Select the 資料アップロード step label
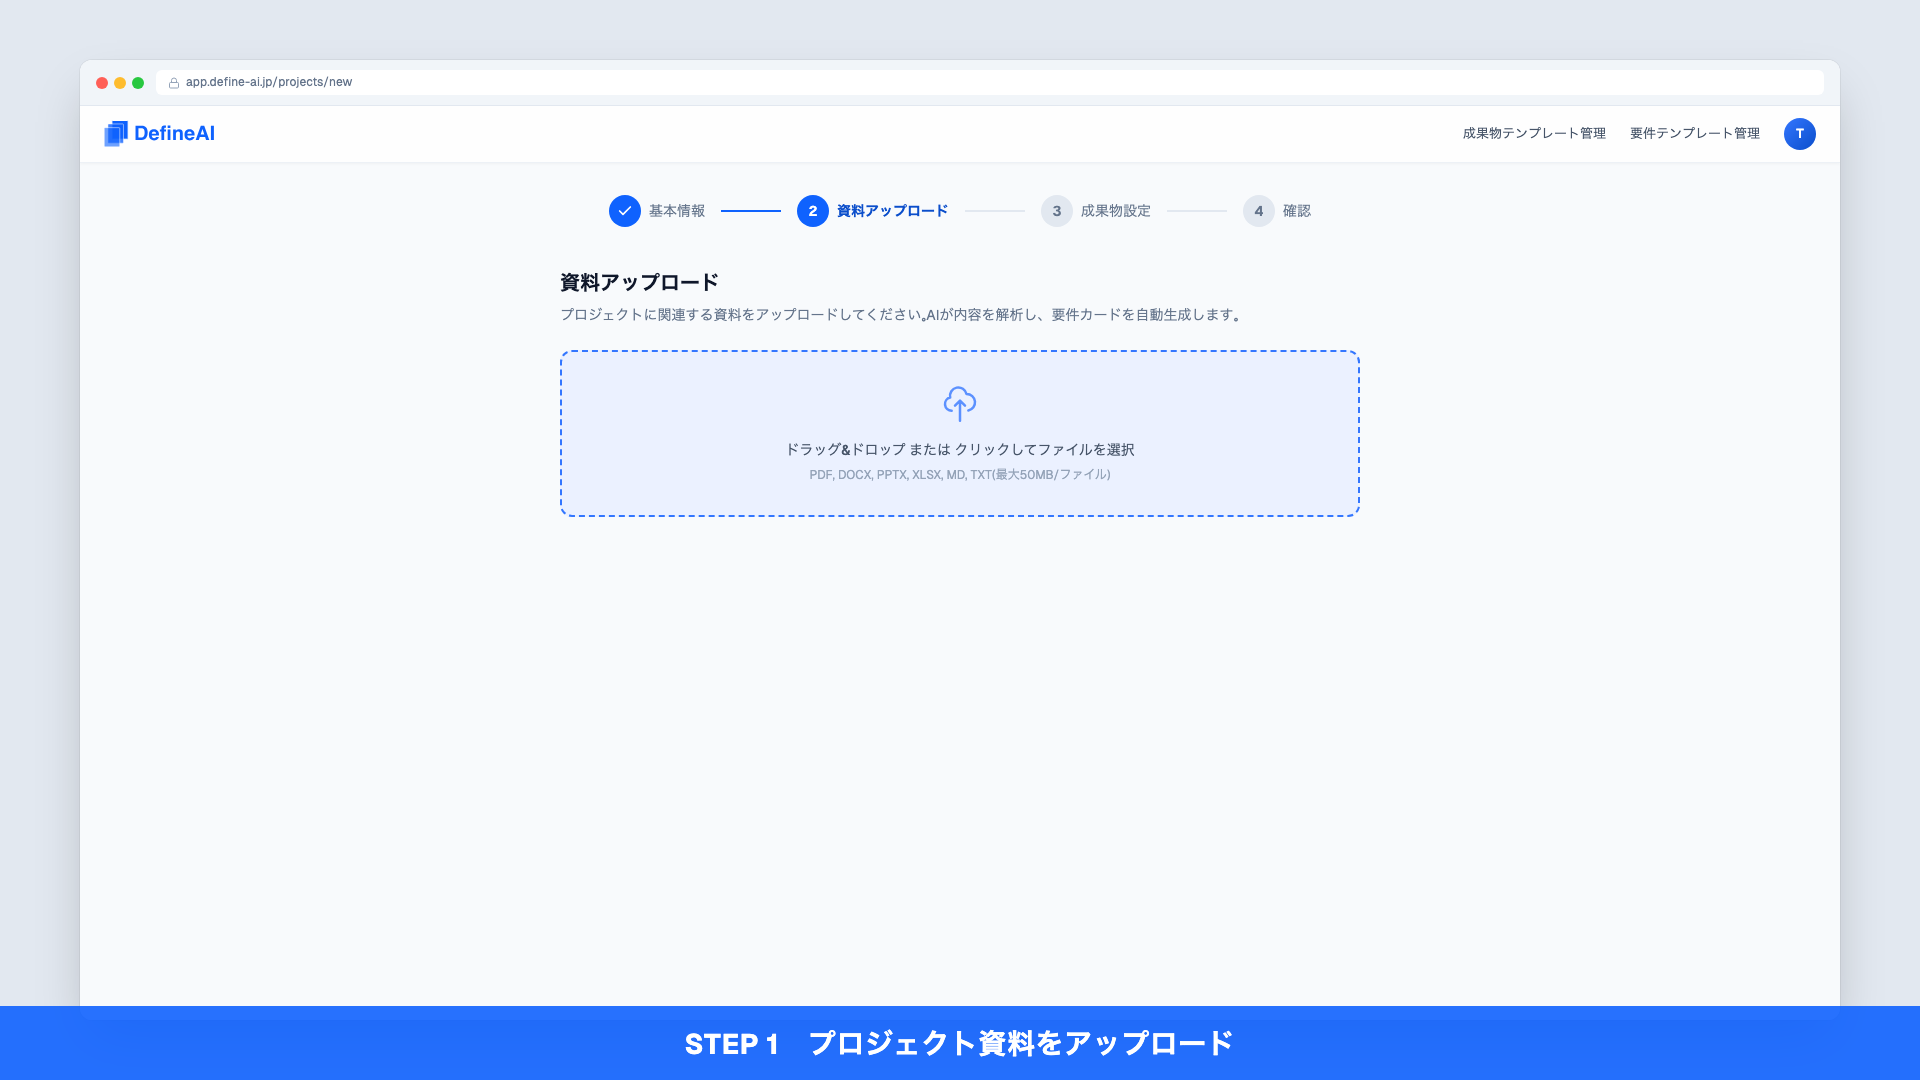1920x1080 pixels. [892, 211]
